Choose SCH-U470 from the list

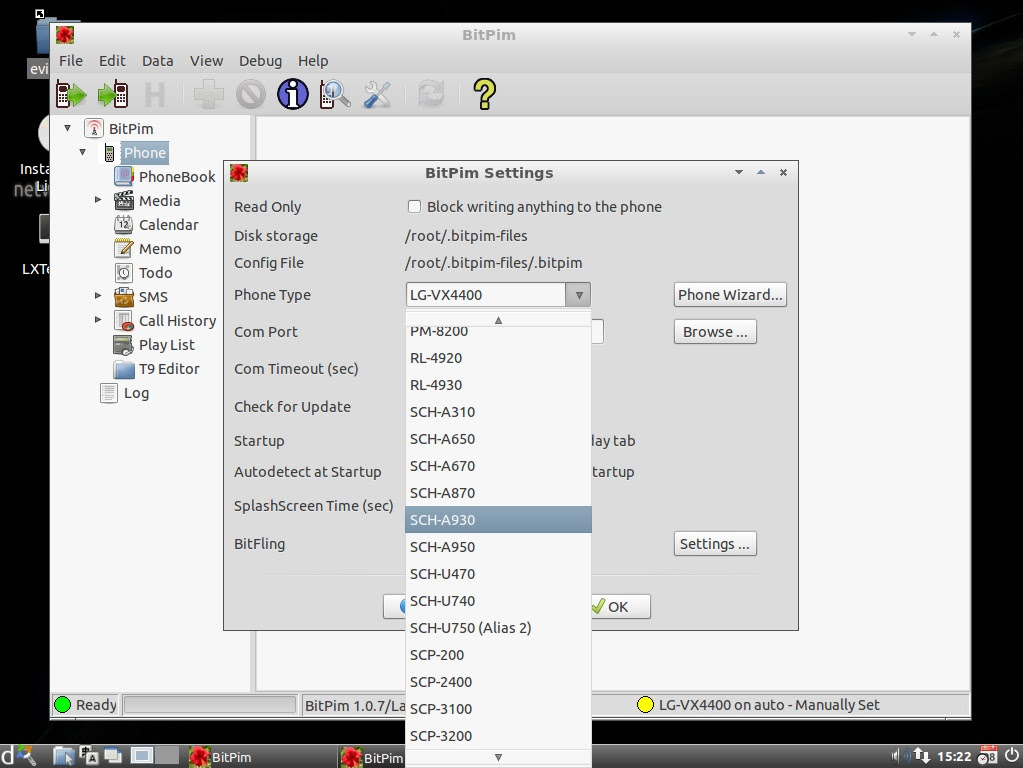coord(498,574)
